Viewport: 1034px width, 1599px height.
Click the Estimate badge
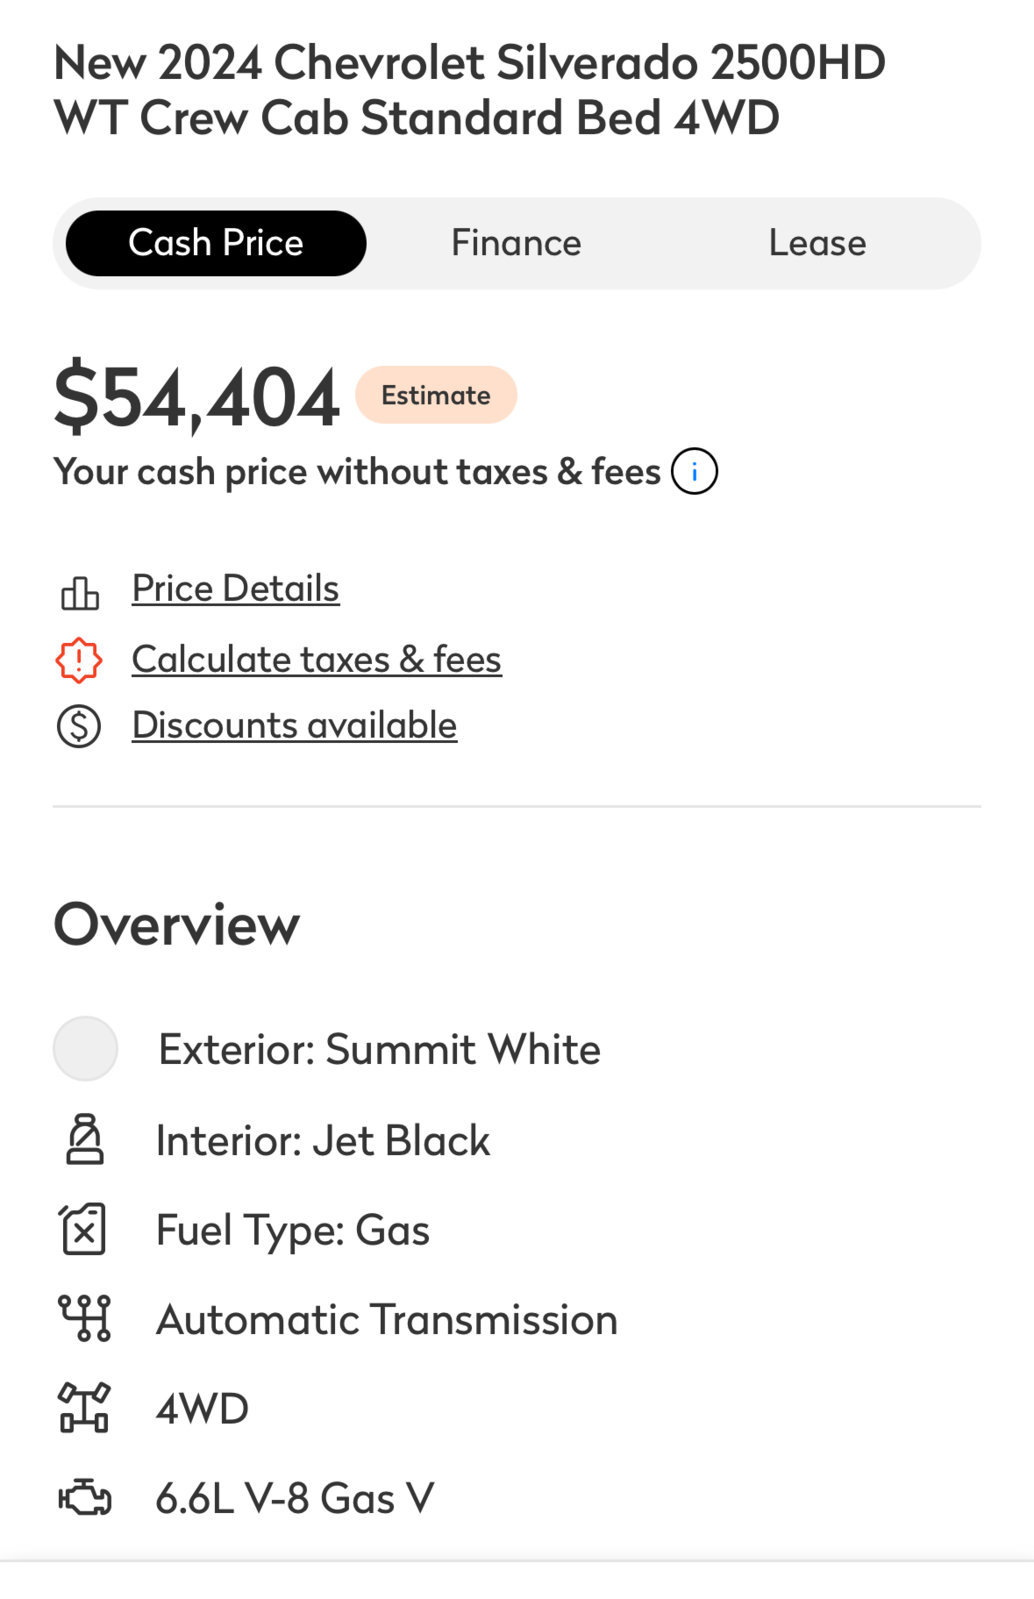point(436,395)
